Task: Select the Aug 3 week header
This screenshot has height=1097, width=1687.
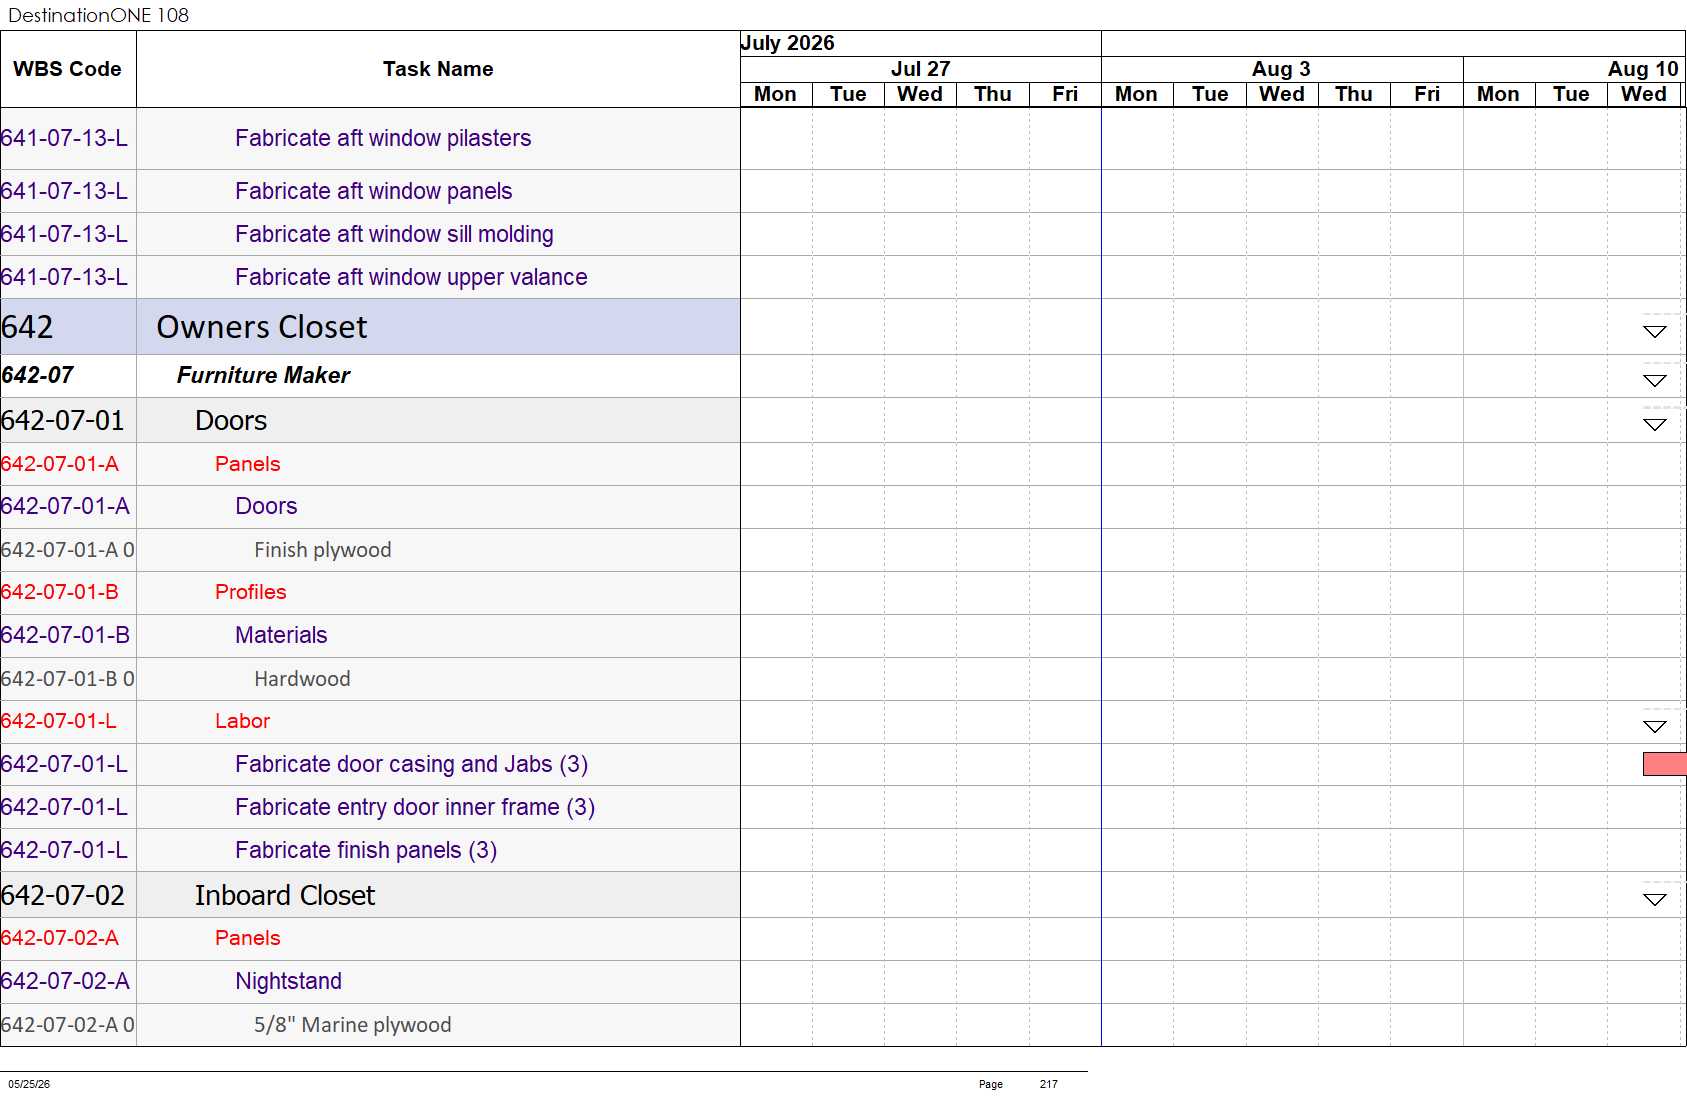Action: [x=1282, y=69]
